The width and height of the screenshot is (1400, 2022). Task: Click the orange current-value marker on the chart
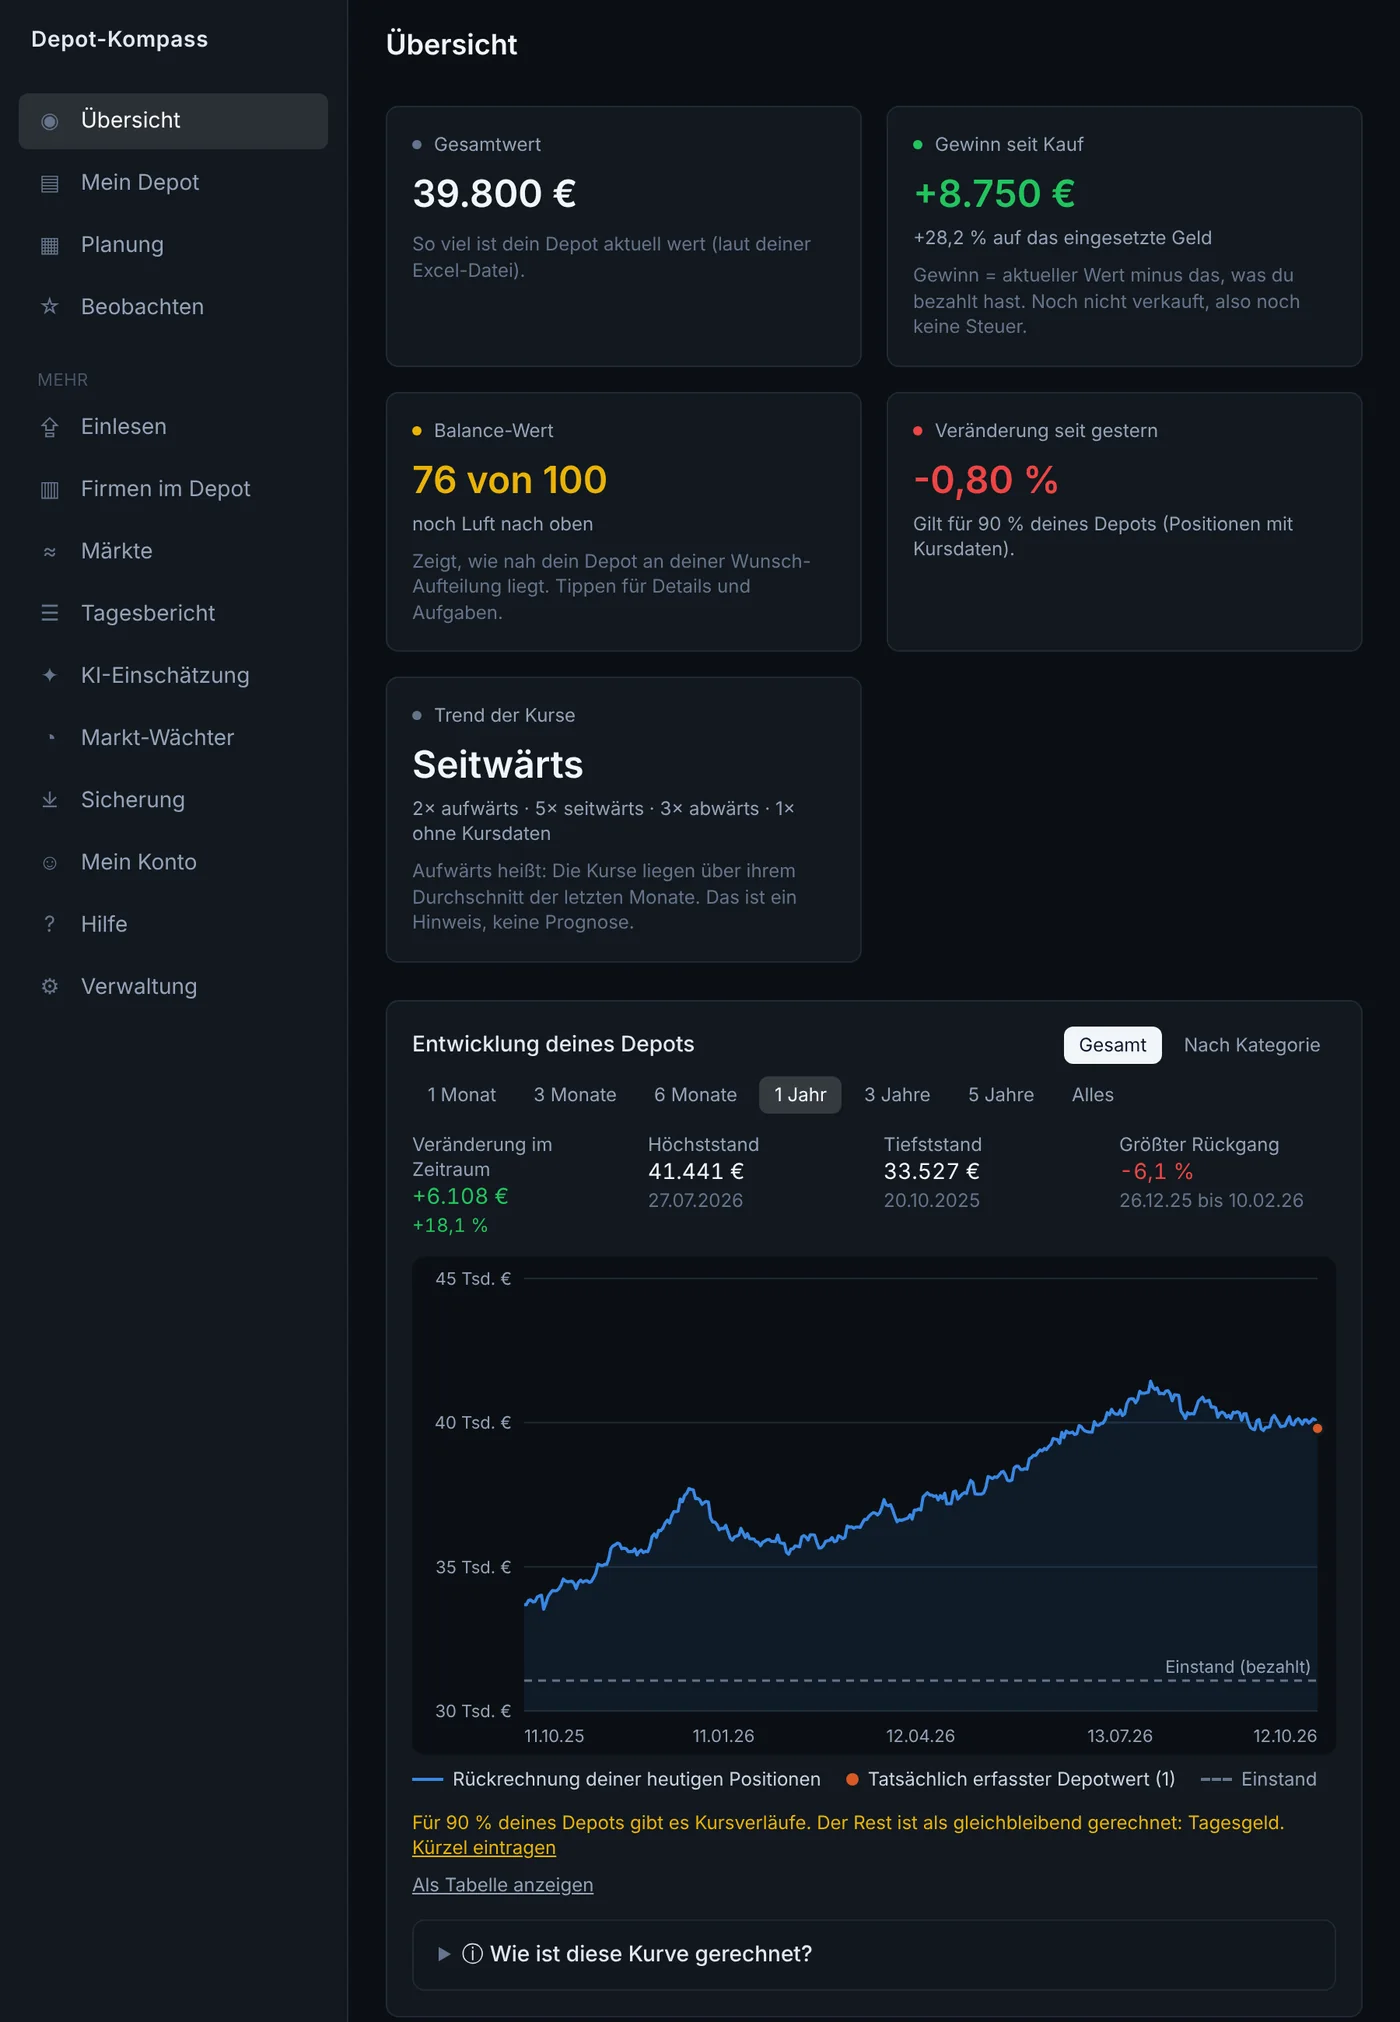tap(1317, 1428)
